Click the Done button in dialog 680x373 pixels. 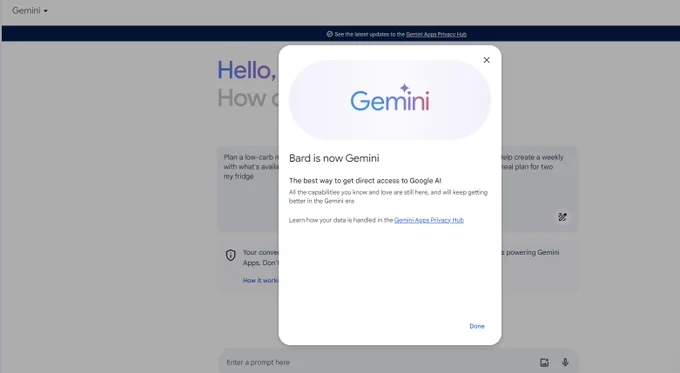pyautogui.click(x=477, y=326)
